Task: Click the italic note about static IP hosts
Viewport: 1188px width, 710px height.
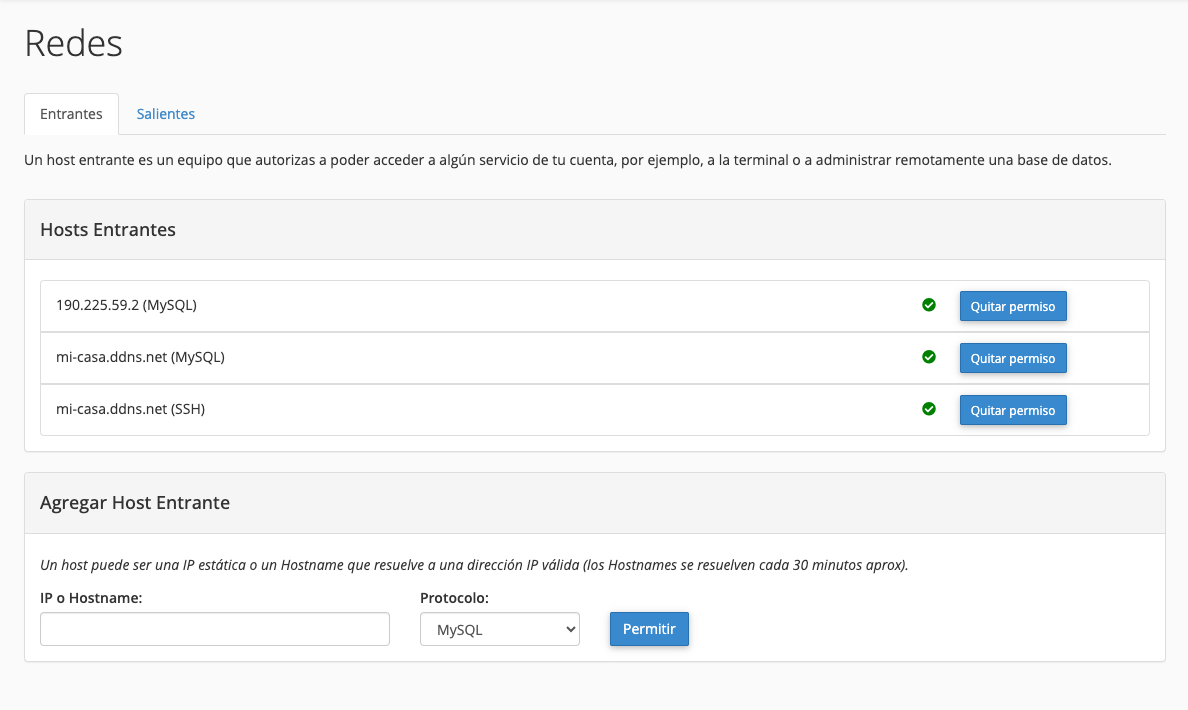Action: [x=474, y=565]
